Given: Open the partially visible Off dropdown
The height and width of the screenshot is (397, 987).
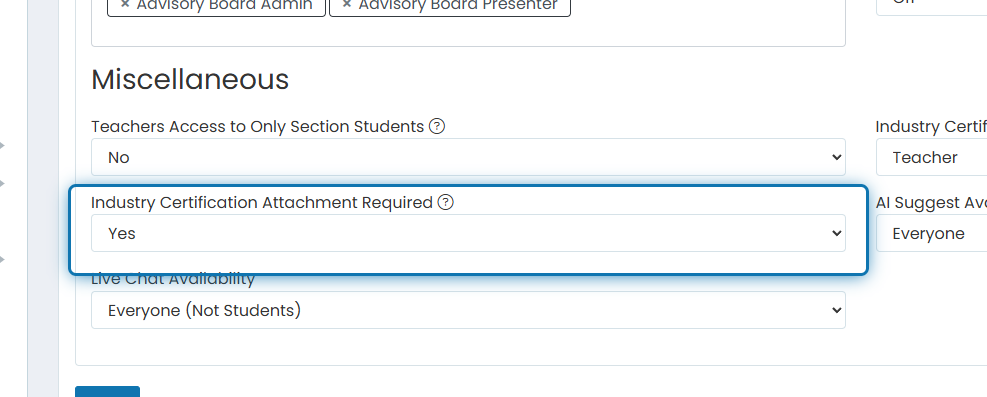Looking at the screenshot, I should [932, 6].
